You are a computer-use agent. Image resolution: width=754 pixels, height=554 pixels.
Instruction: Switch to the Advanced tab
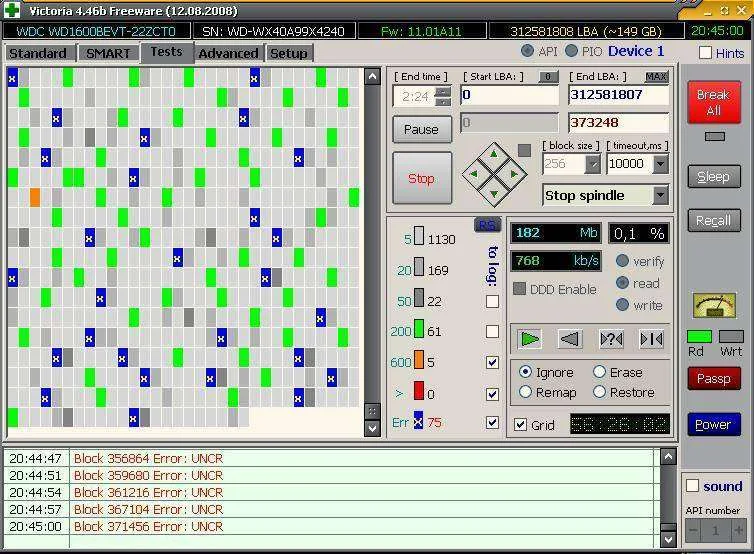pos(228,53)
